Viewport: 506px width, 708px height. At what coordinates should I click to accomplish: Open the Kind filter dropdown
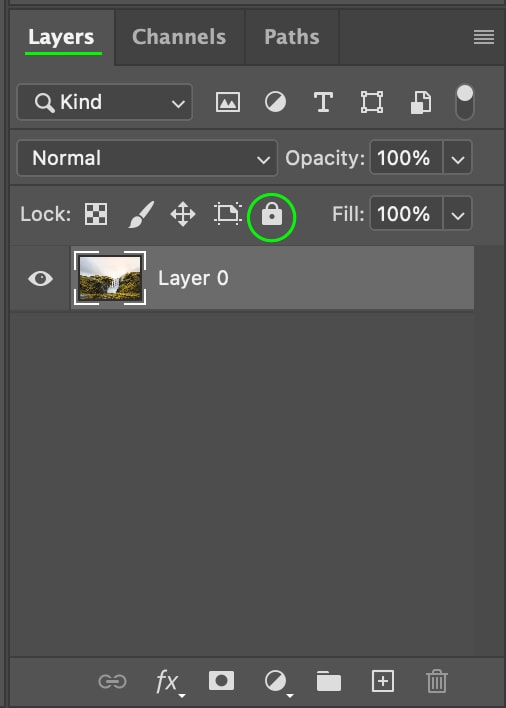pos(105,102)
